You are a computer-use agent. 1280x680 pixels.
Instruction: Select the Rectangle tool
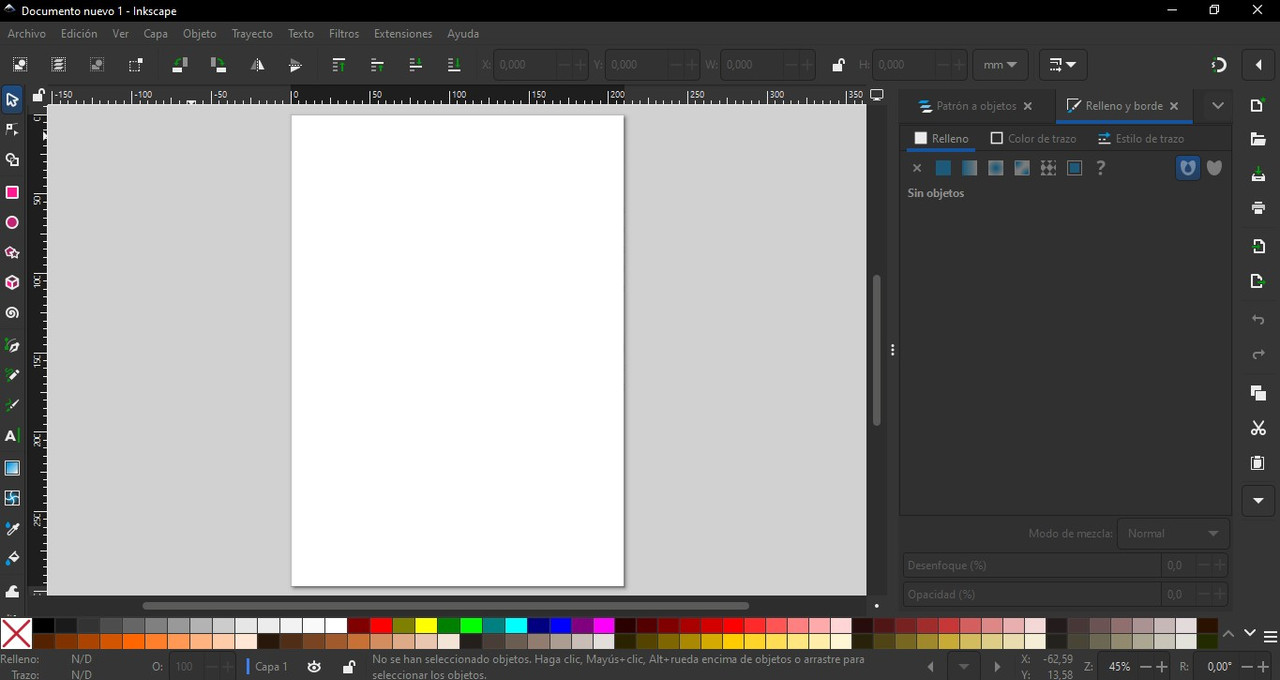coord(12,192)
